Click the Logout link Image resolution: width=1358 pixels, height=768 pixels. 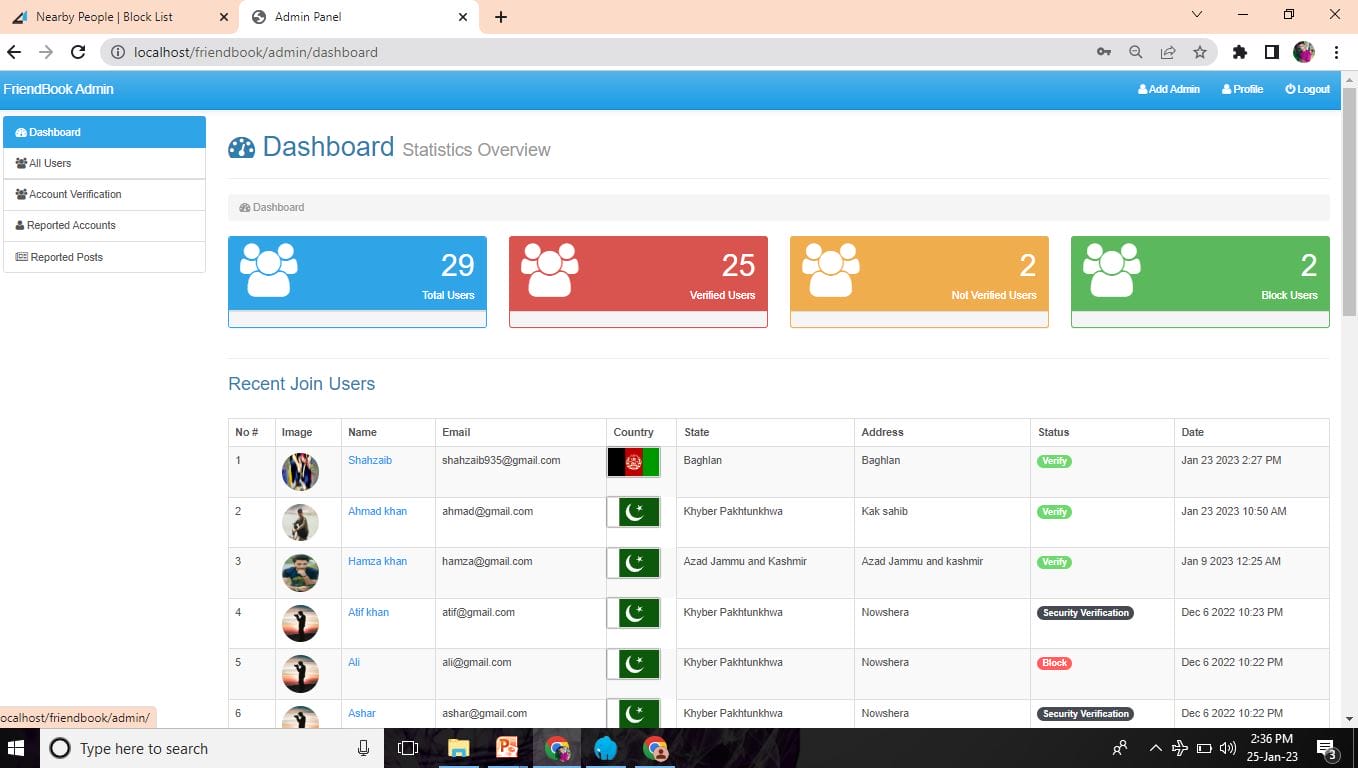tap(1308, 89)
